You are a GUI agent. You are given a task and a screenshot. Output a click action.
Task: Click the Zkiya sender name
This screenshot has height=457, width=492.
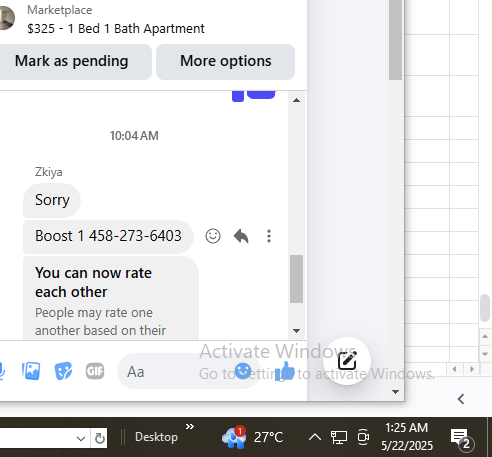pos(49,172)
